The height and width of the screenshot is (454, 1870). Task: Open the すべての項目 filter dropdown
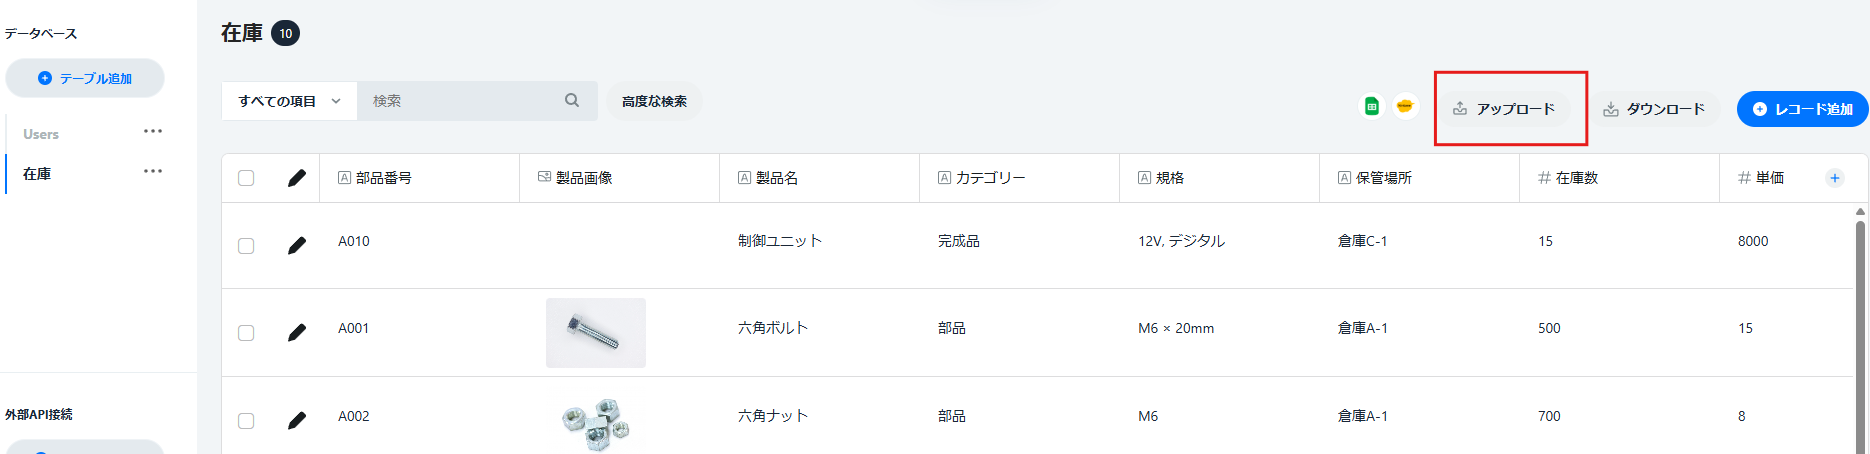pyautogui.click(x=289, y=101)
